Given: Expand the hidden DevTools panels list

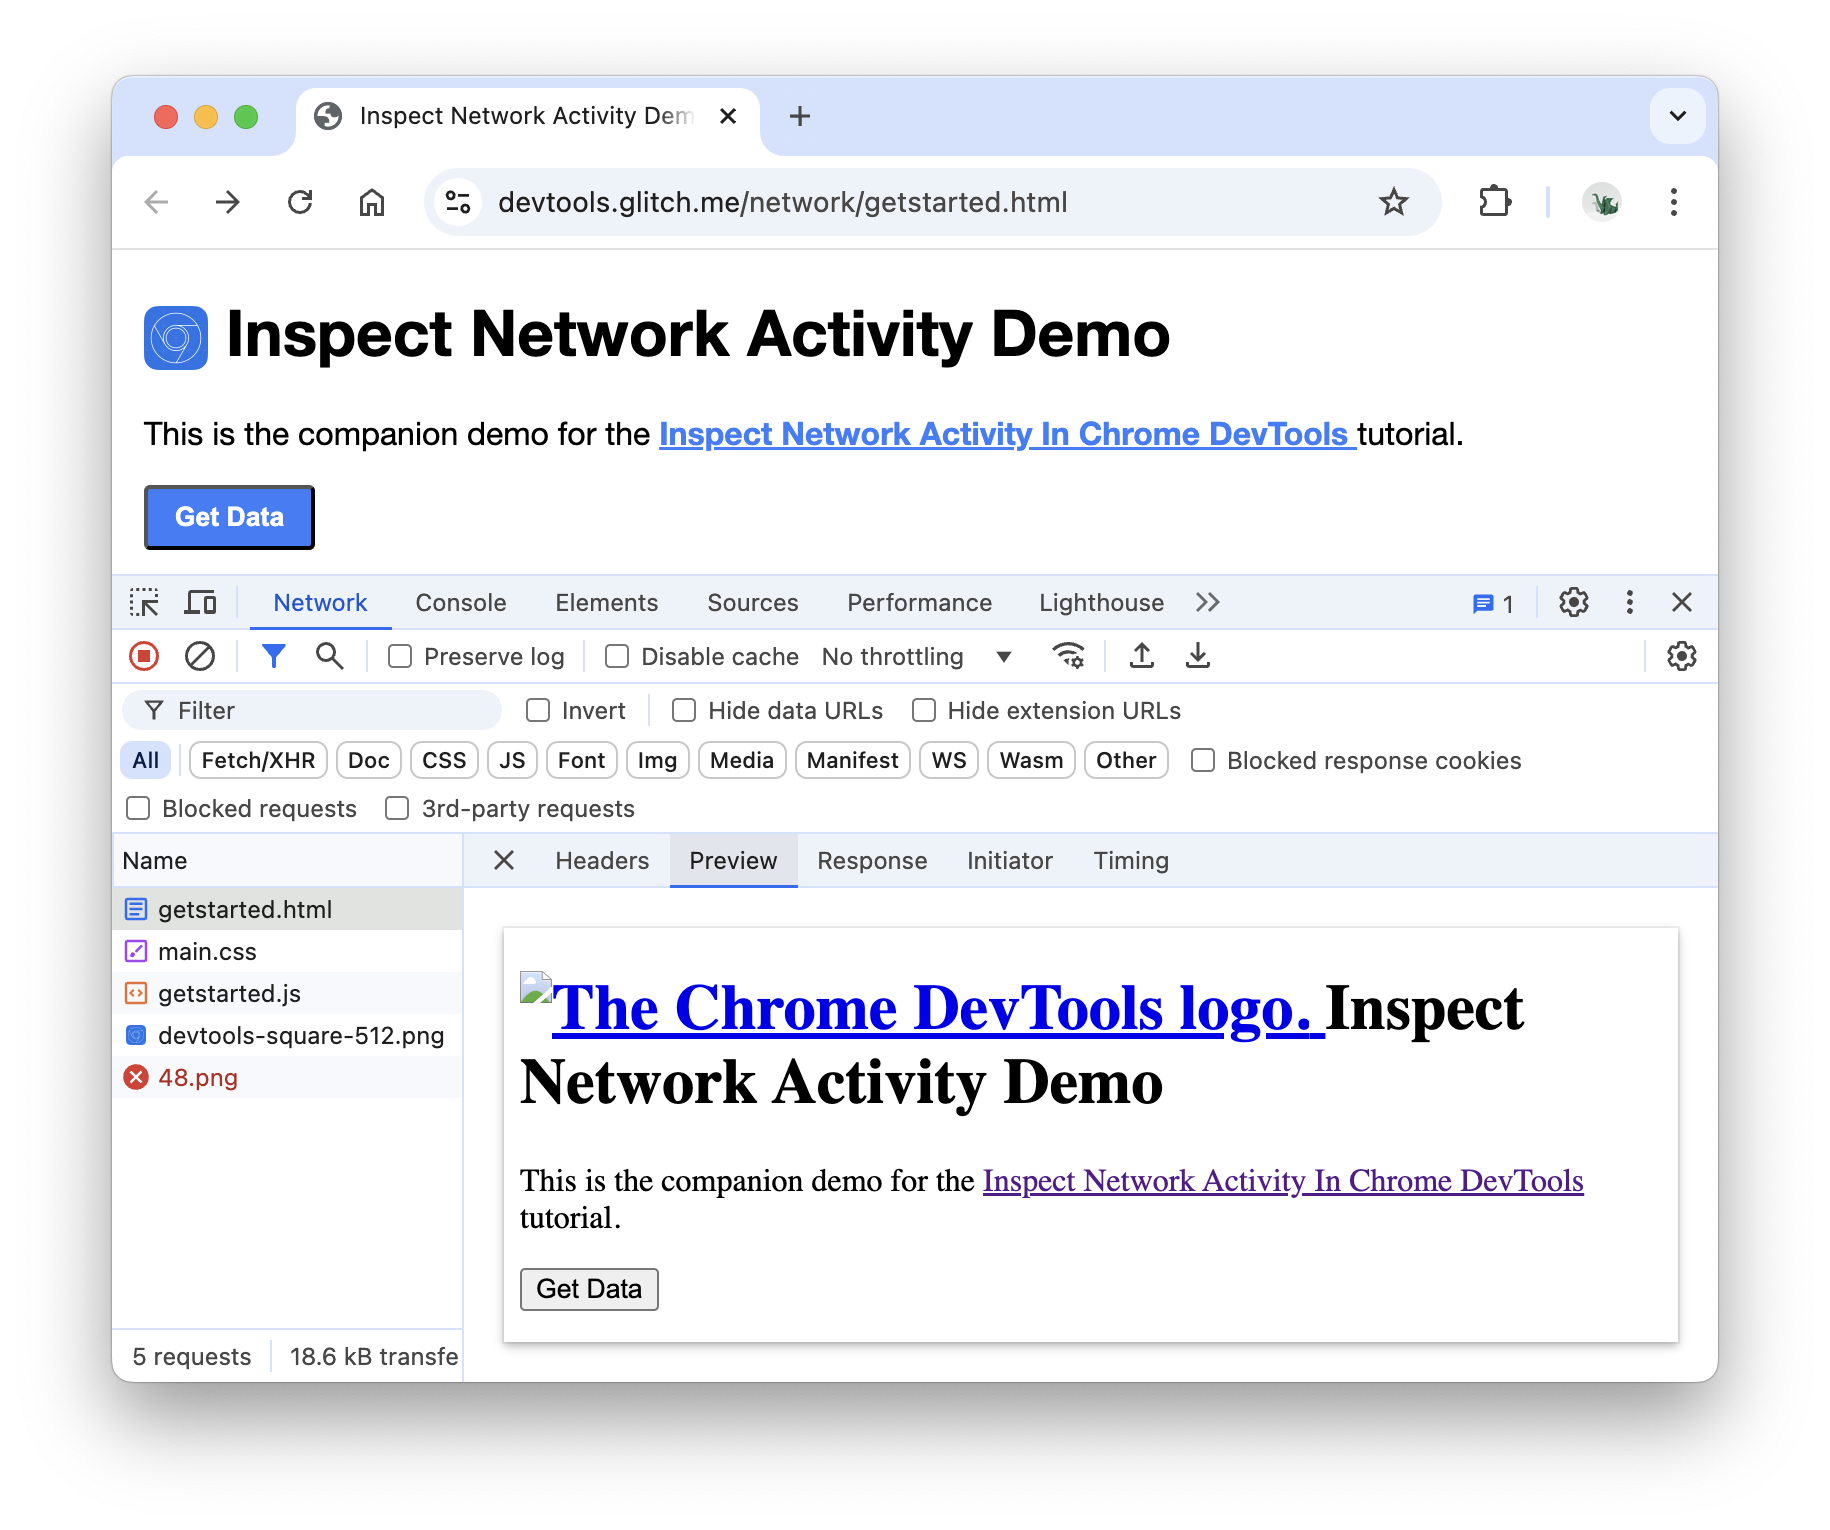Looking at the screenshot, I should [x=1207, y=602].
